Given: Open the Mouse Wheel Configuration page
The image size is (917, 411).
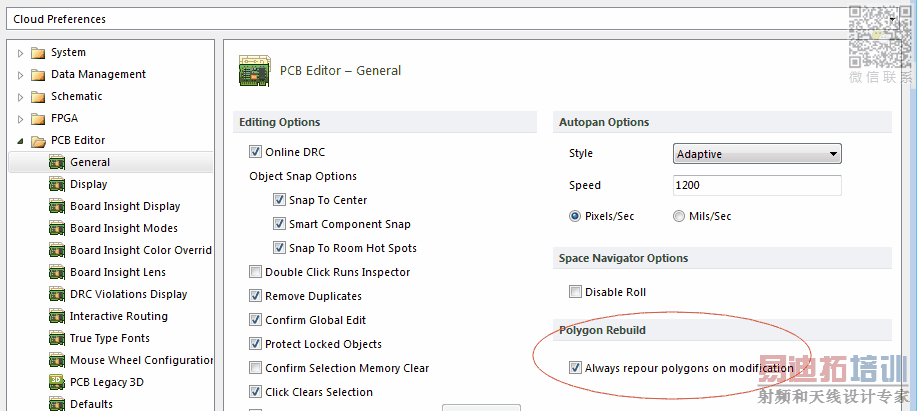Looking at the screenshot, I should [141, 360].
